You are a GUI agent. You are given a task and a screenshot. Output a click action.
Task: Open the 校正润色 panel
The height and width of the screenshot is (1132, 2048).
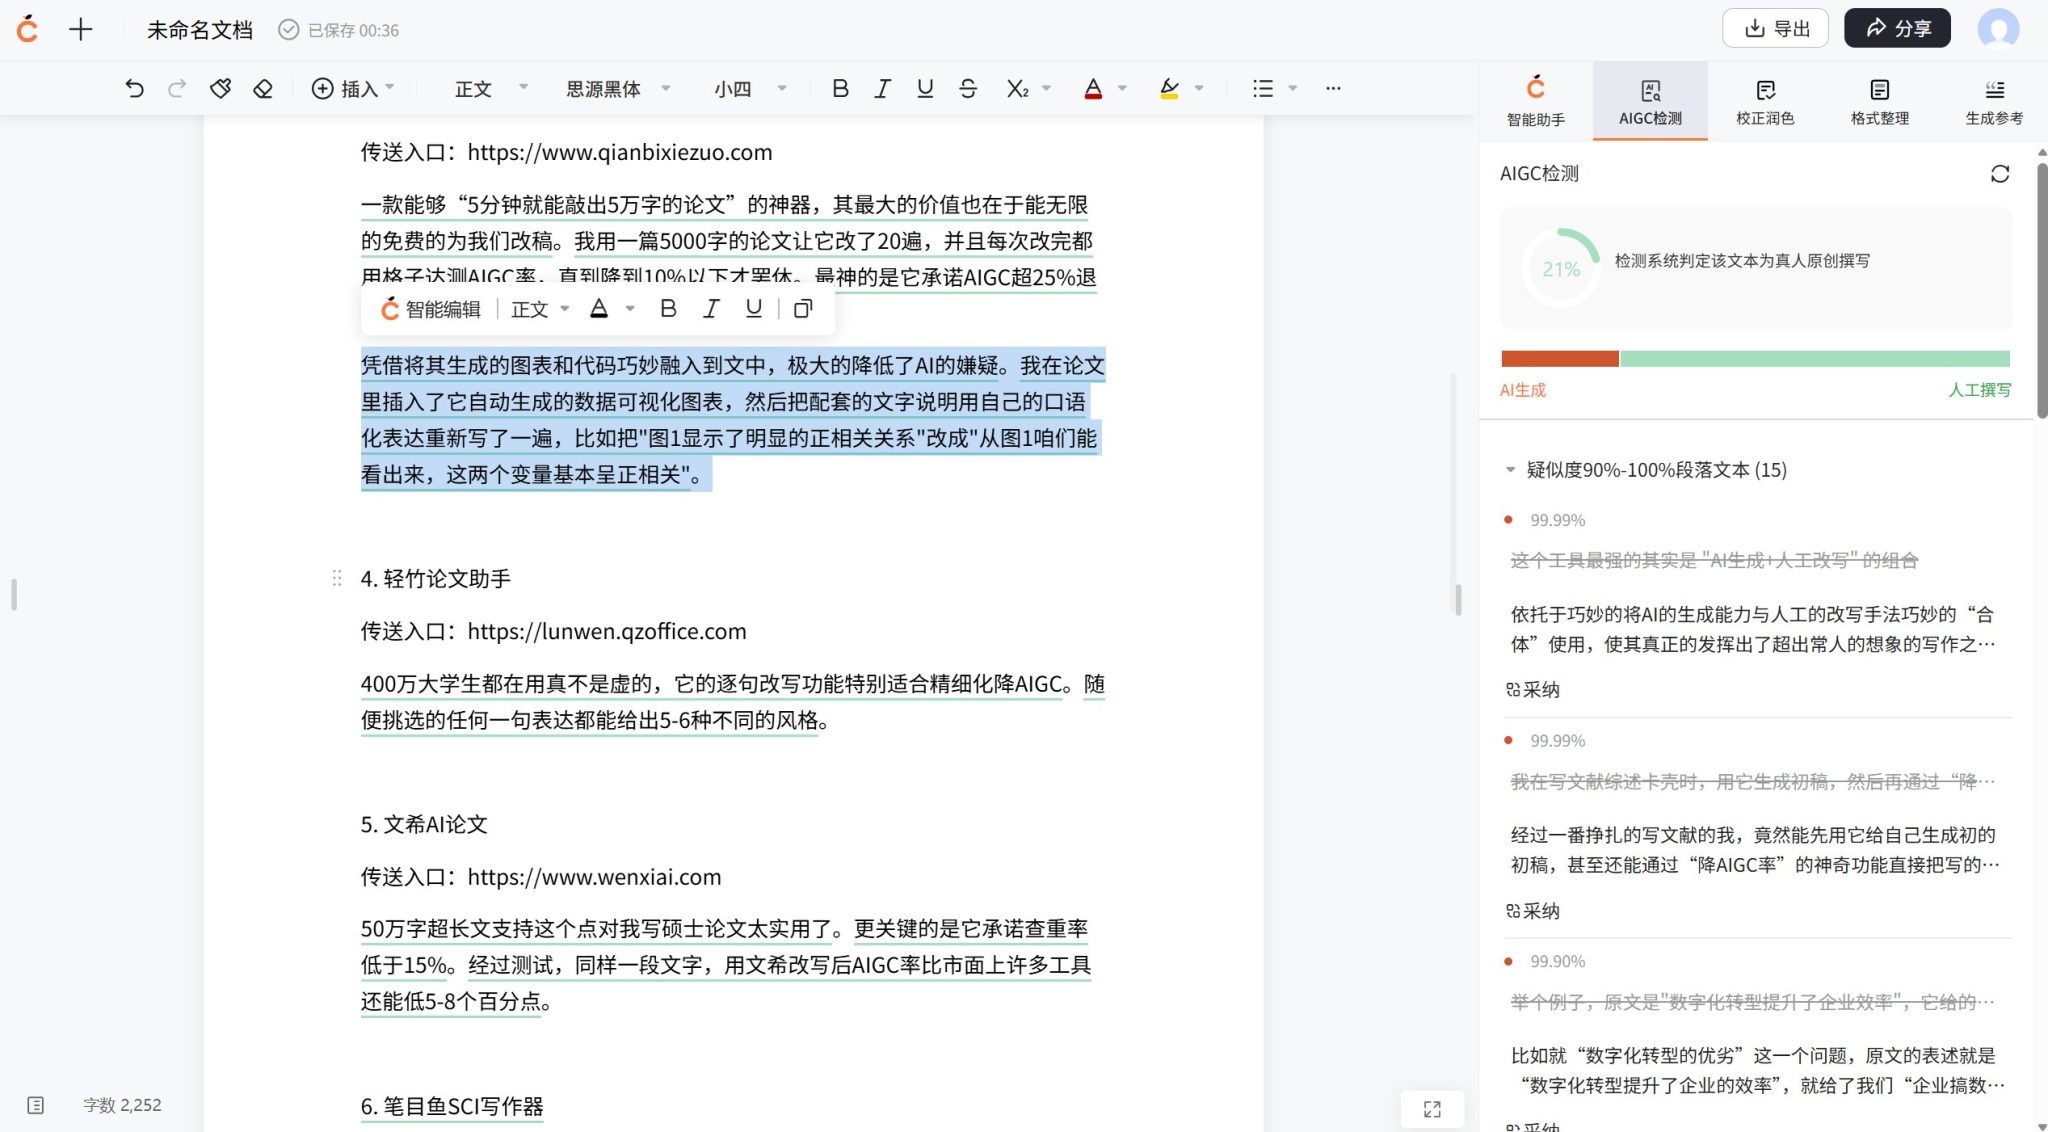[x=1765, y=100]
